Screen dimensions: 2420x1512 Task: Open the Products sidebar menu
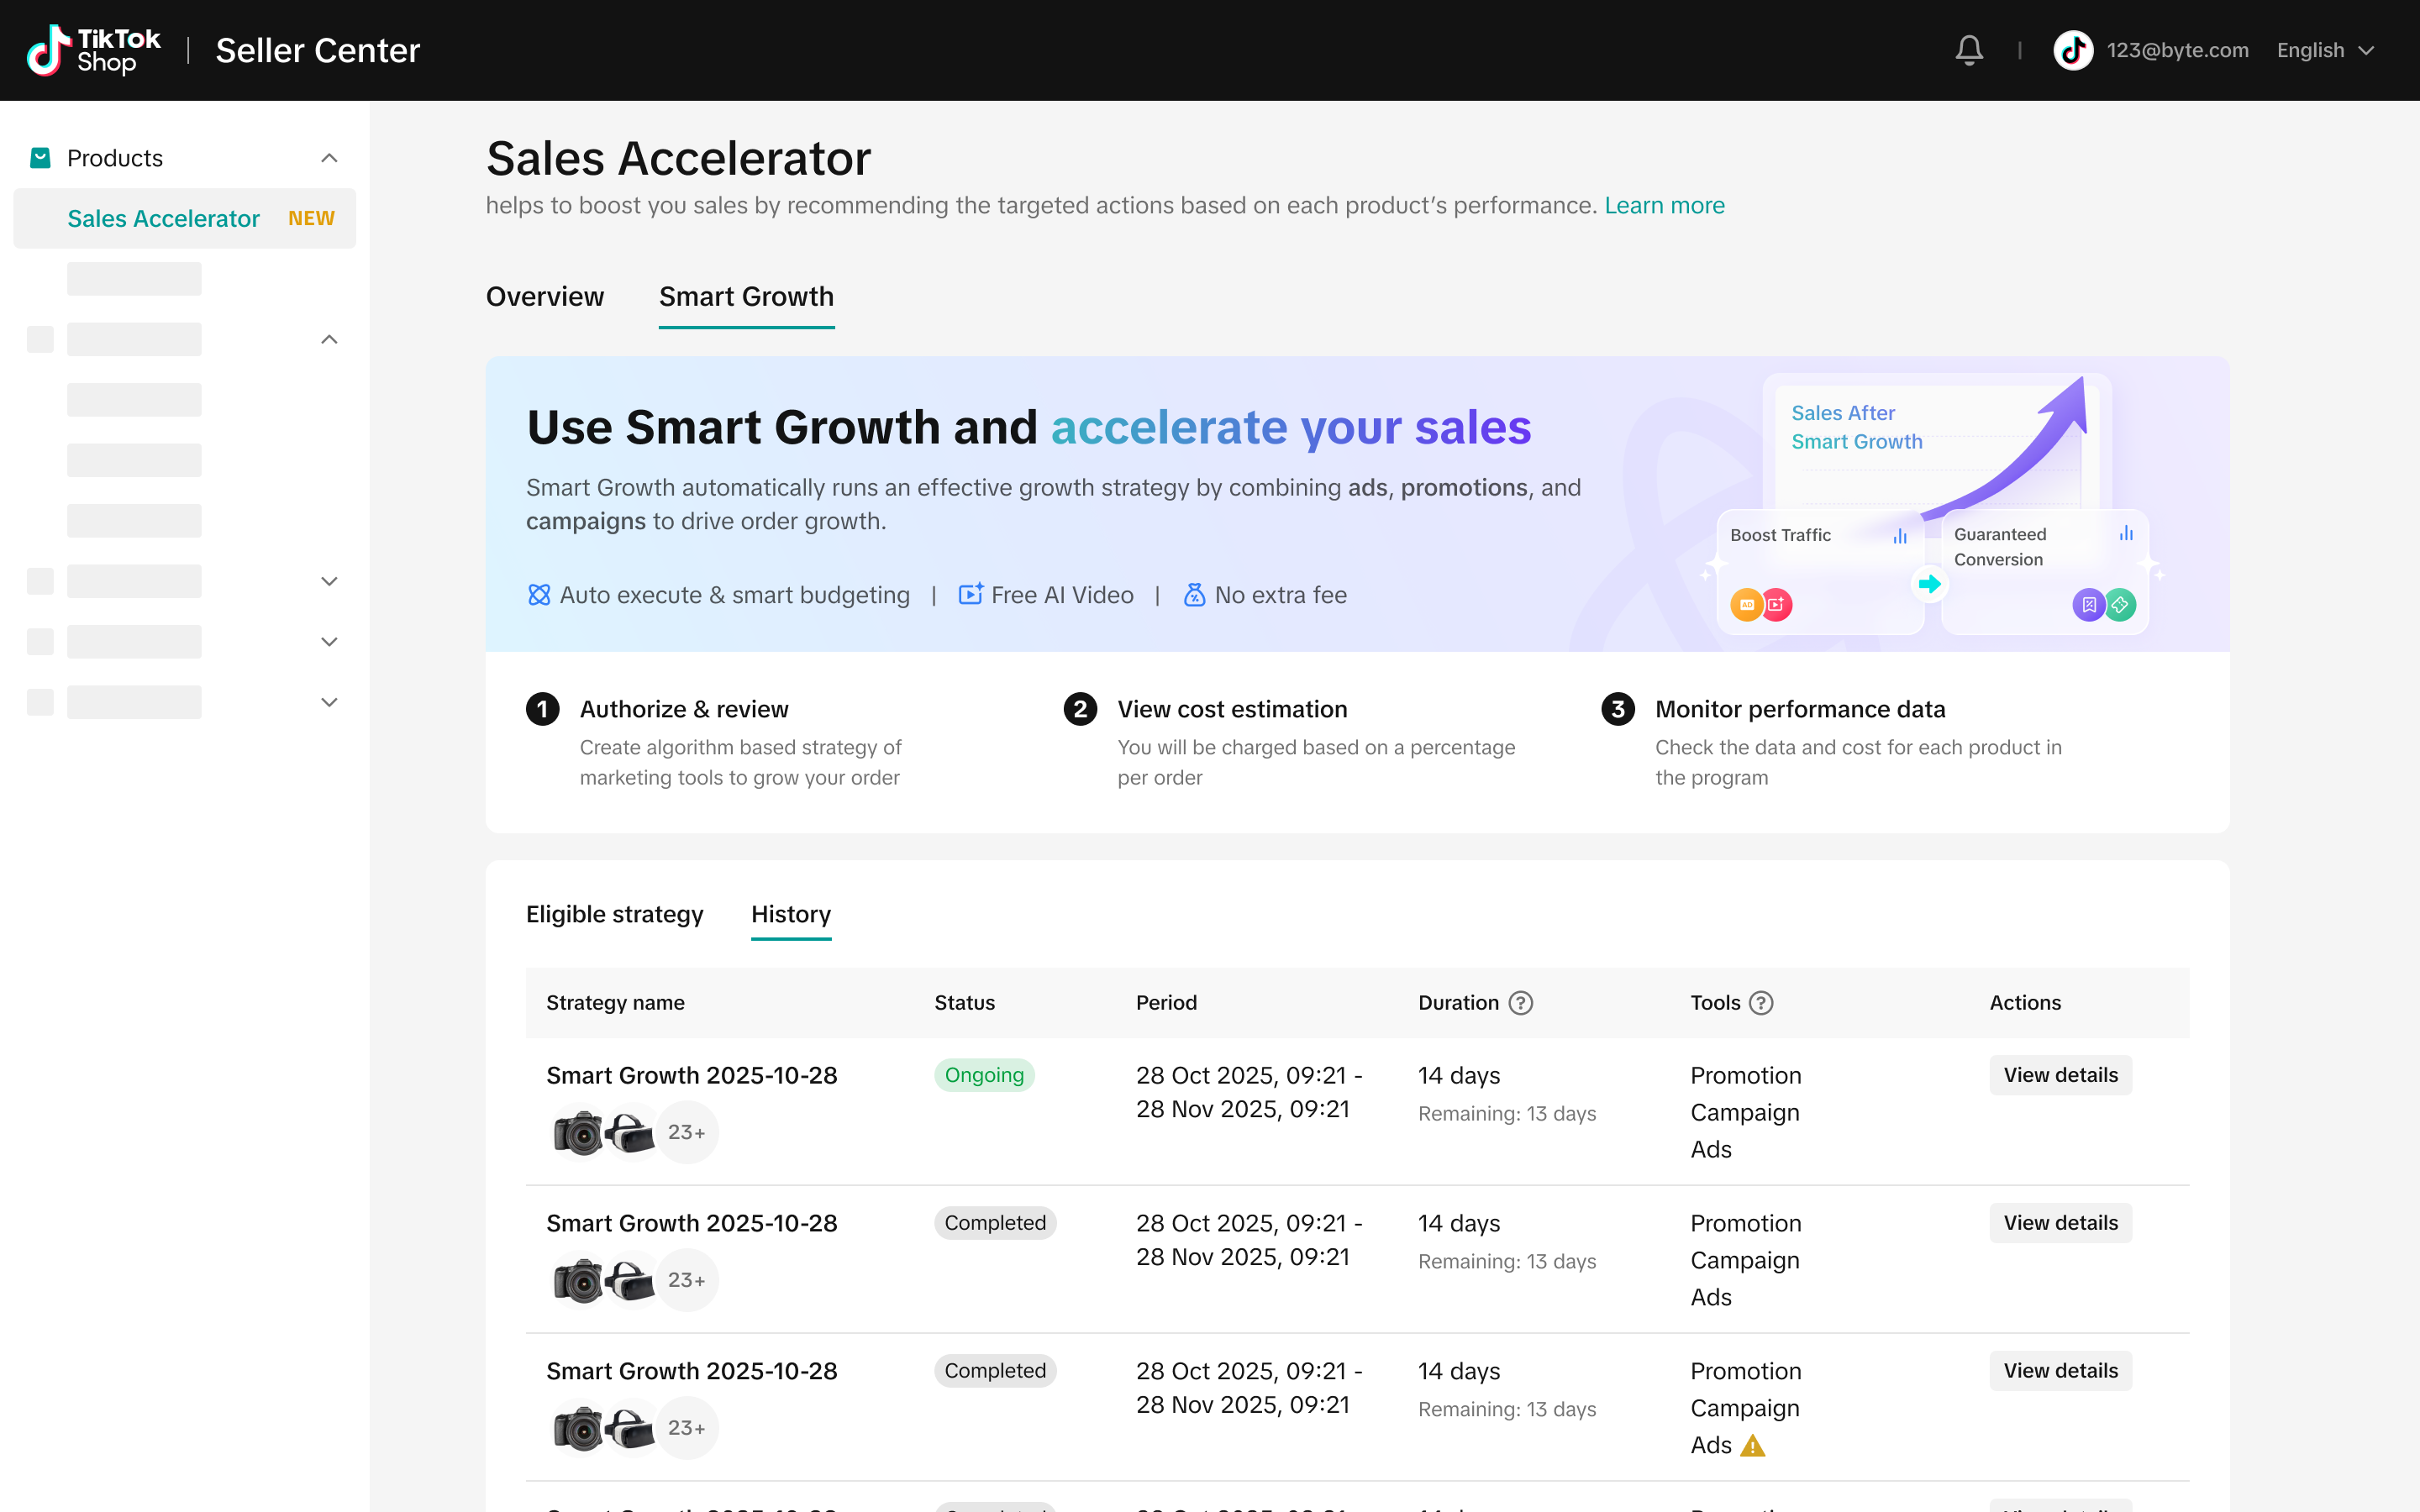pyautogui.click(x=184, y=158)
